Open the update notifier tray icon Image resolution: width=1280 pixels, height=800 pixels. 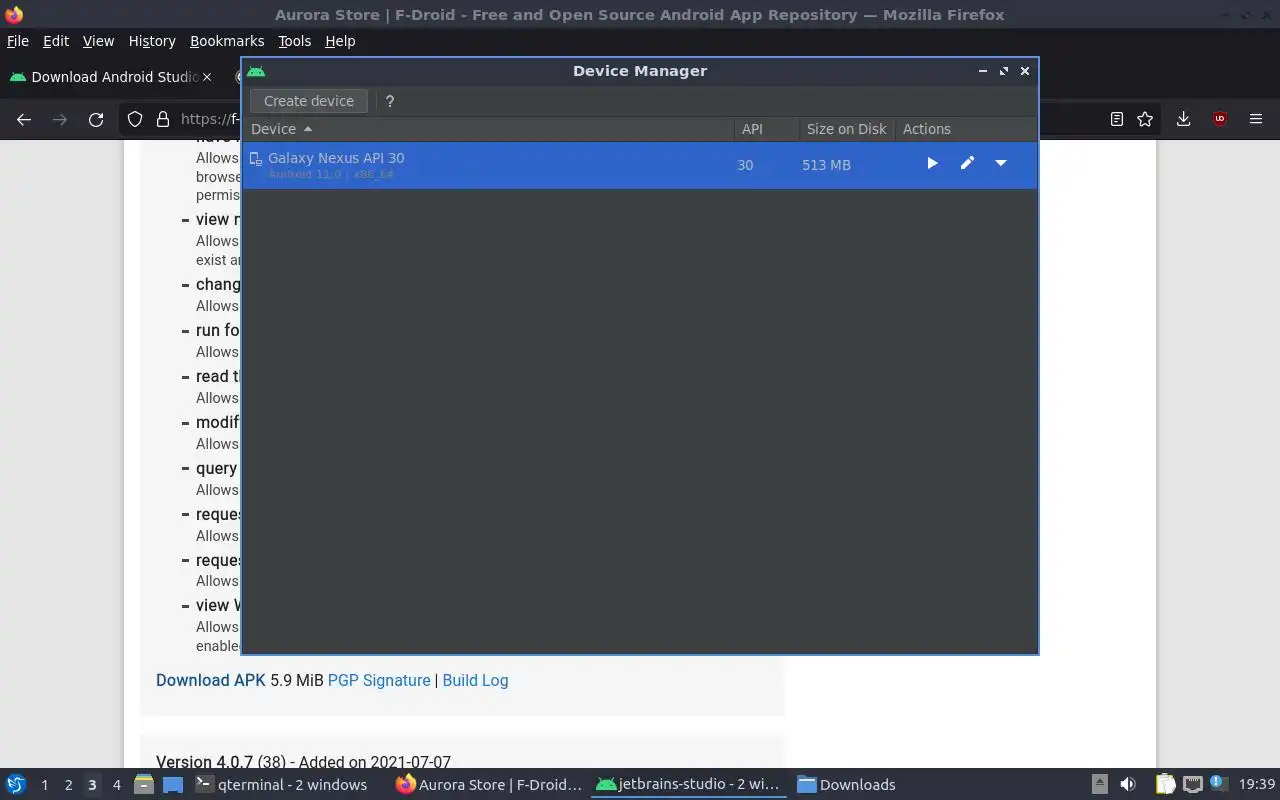pyautogui.click(x=1218, y=784)
